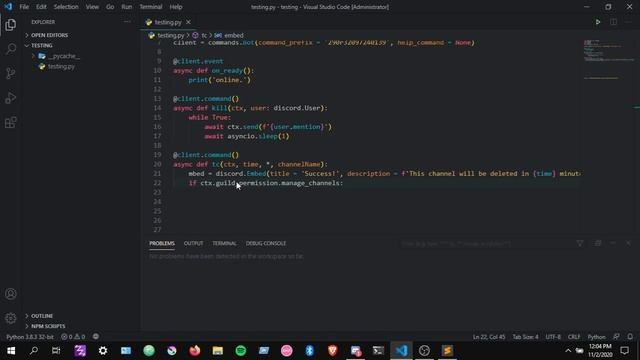Select the testing.py editor tab

pyautogui.click(x=168, y=22)
